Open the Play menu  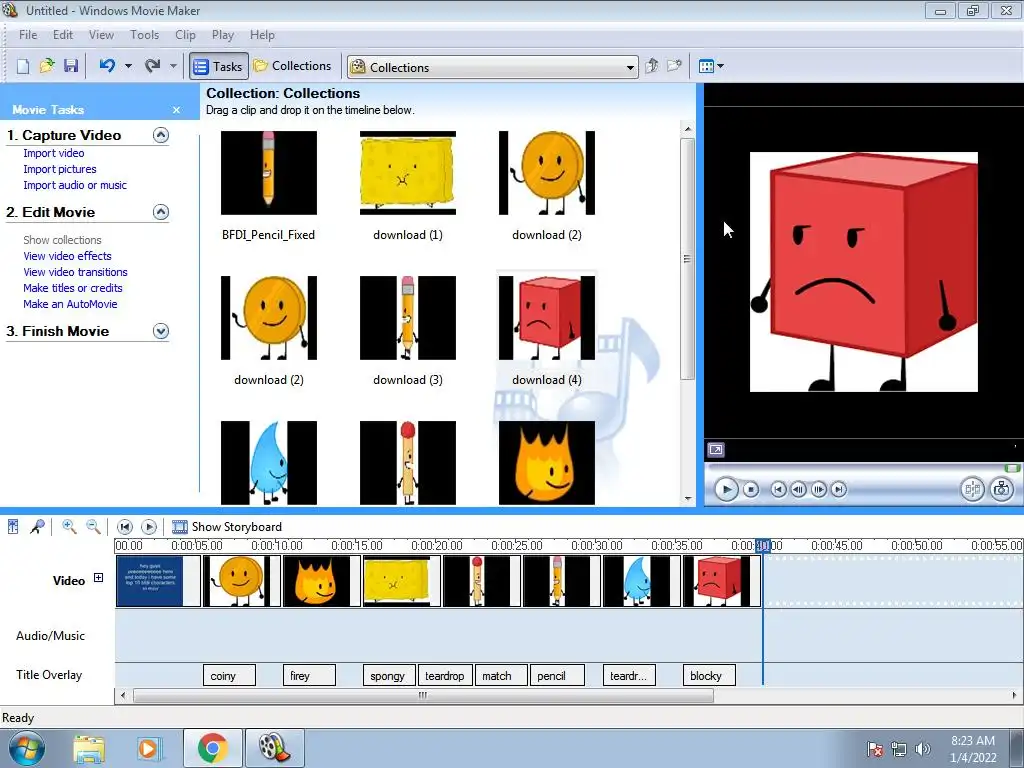click(223, 35)
